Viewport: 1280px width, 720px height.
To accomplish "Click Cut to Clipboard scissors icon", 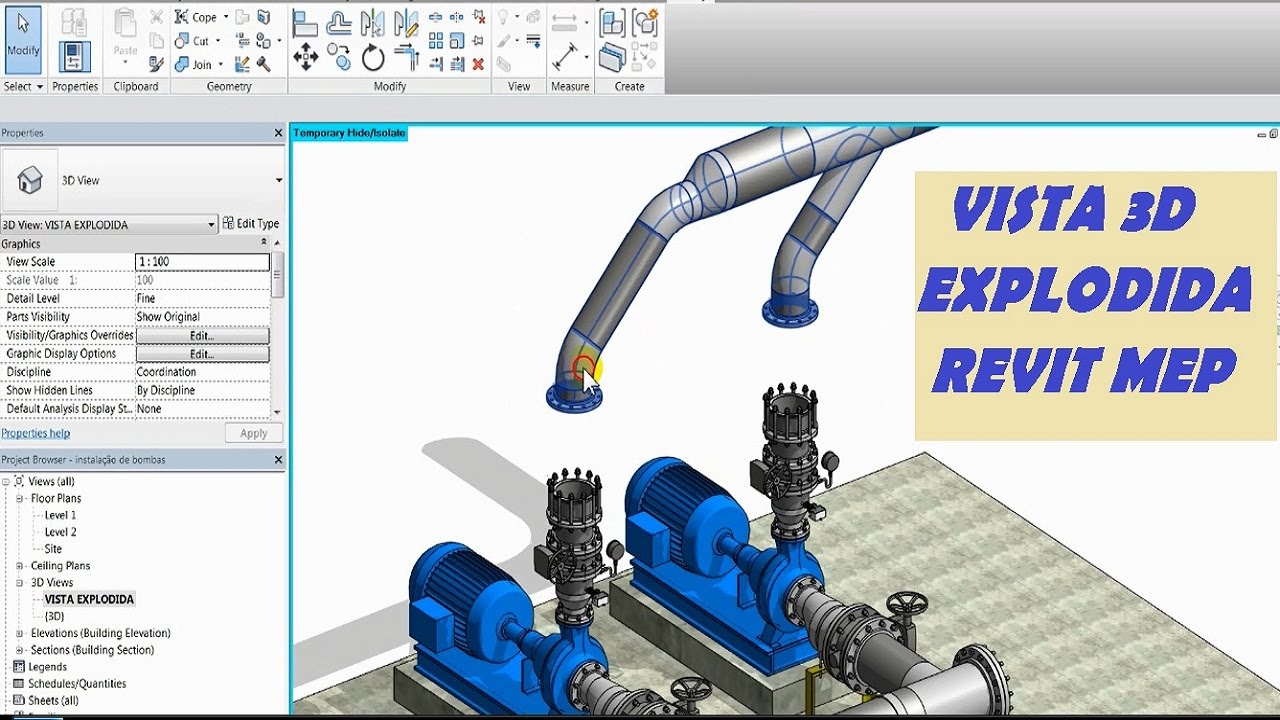I will (157, 17).
